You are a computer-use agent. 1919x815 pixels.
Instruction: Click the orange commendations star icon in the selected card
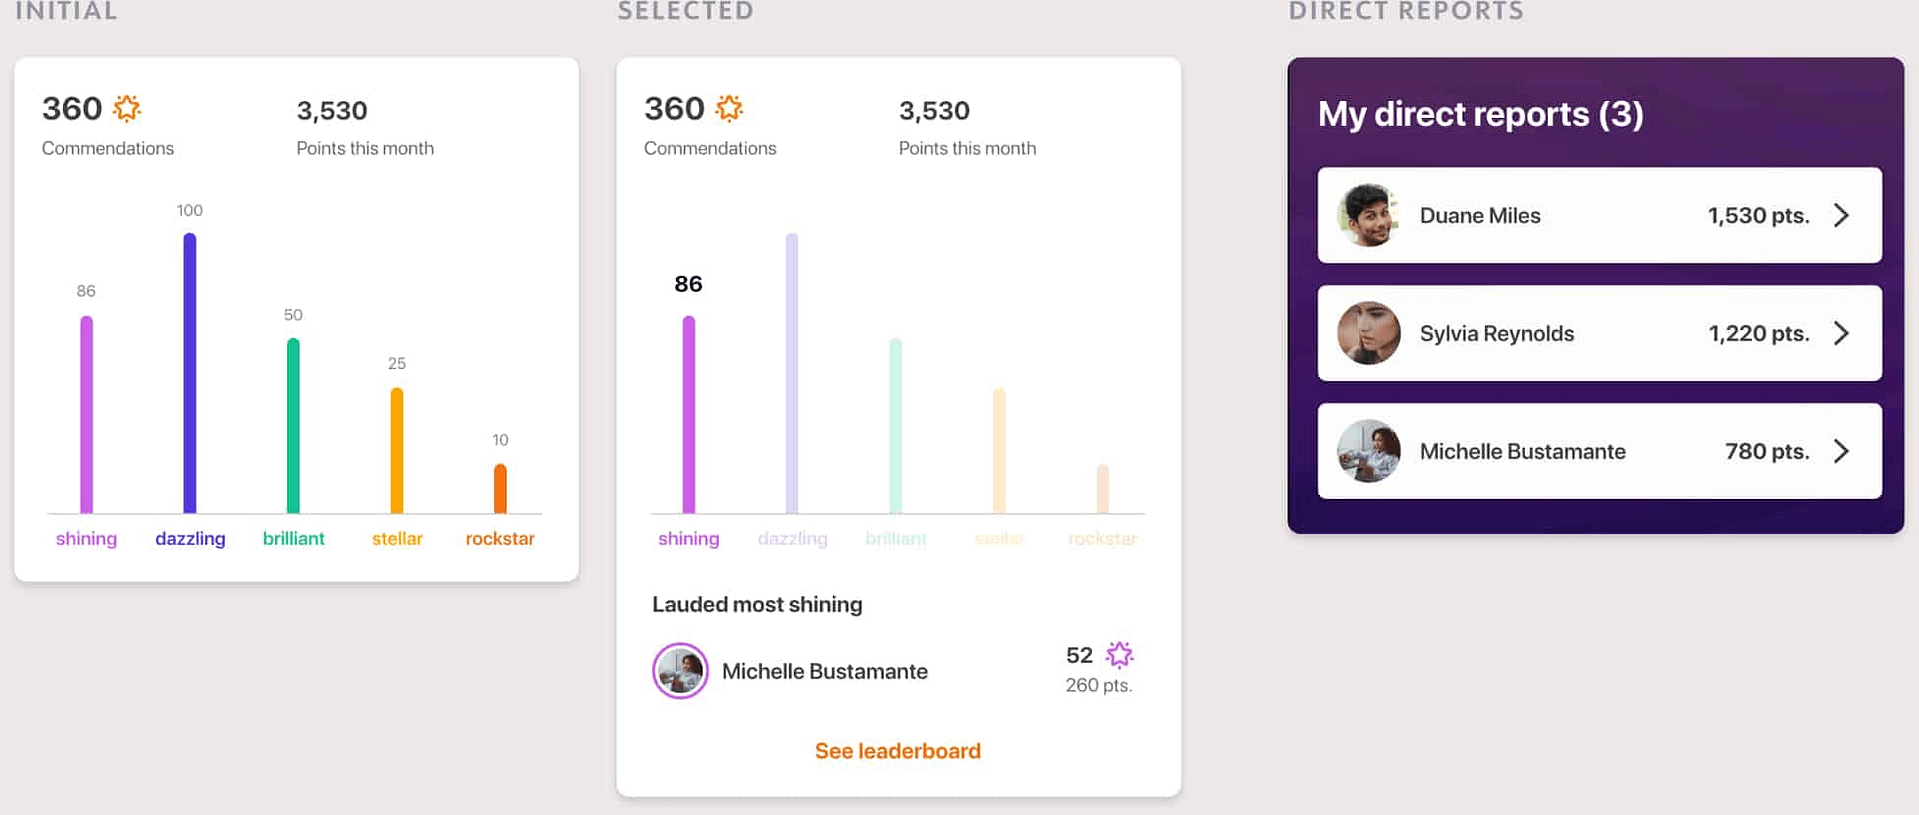coord(729,108)
